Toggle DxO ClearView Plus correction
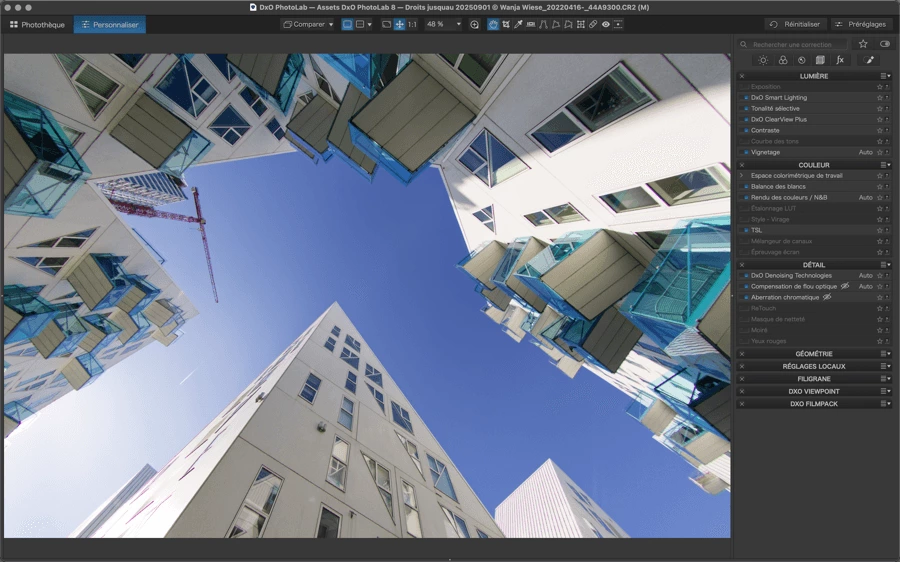The width and height of the screenshot is (900, 562). [746, 119]
